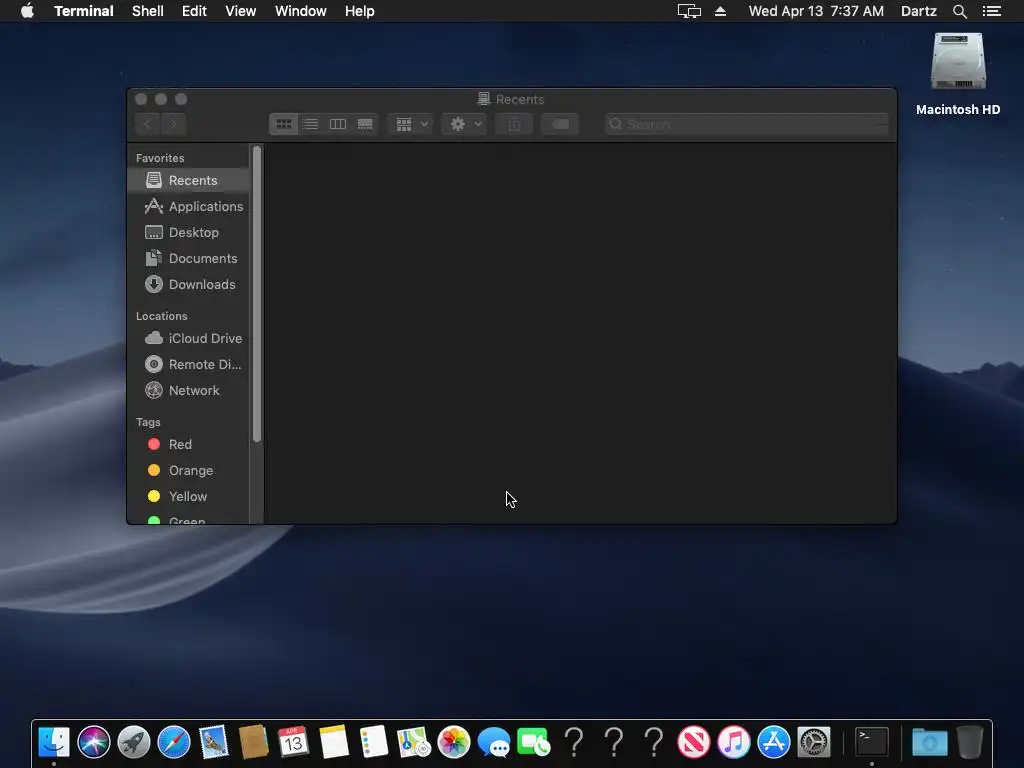
Task: Open Contacts from the Dock
Action: pos(254,742)
